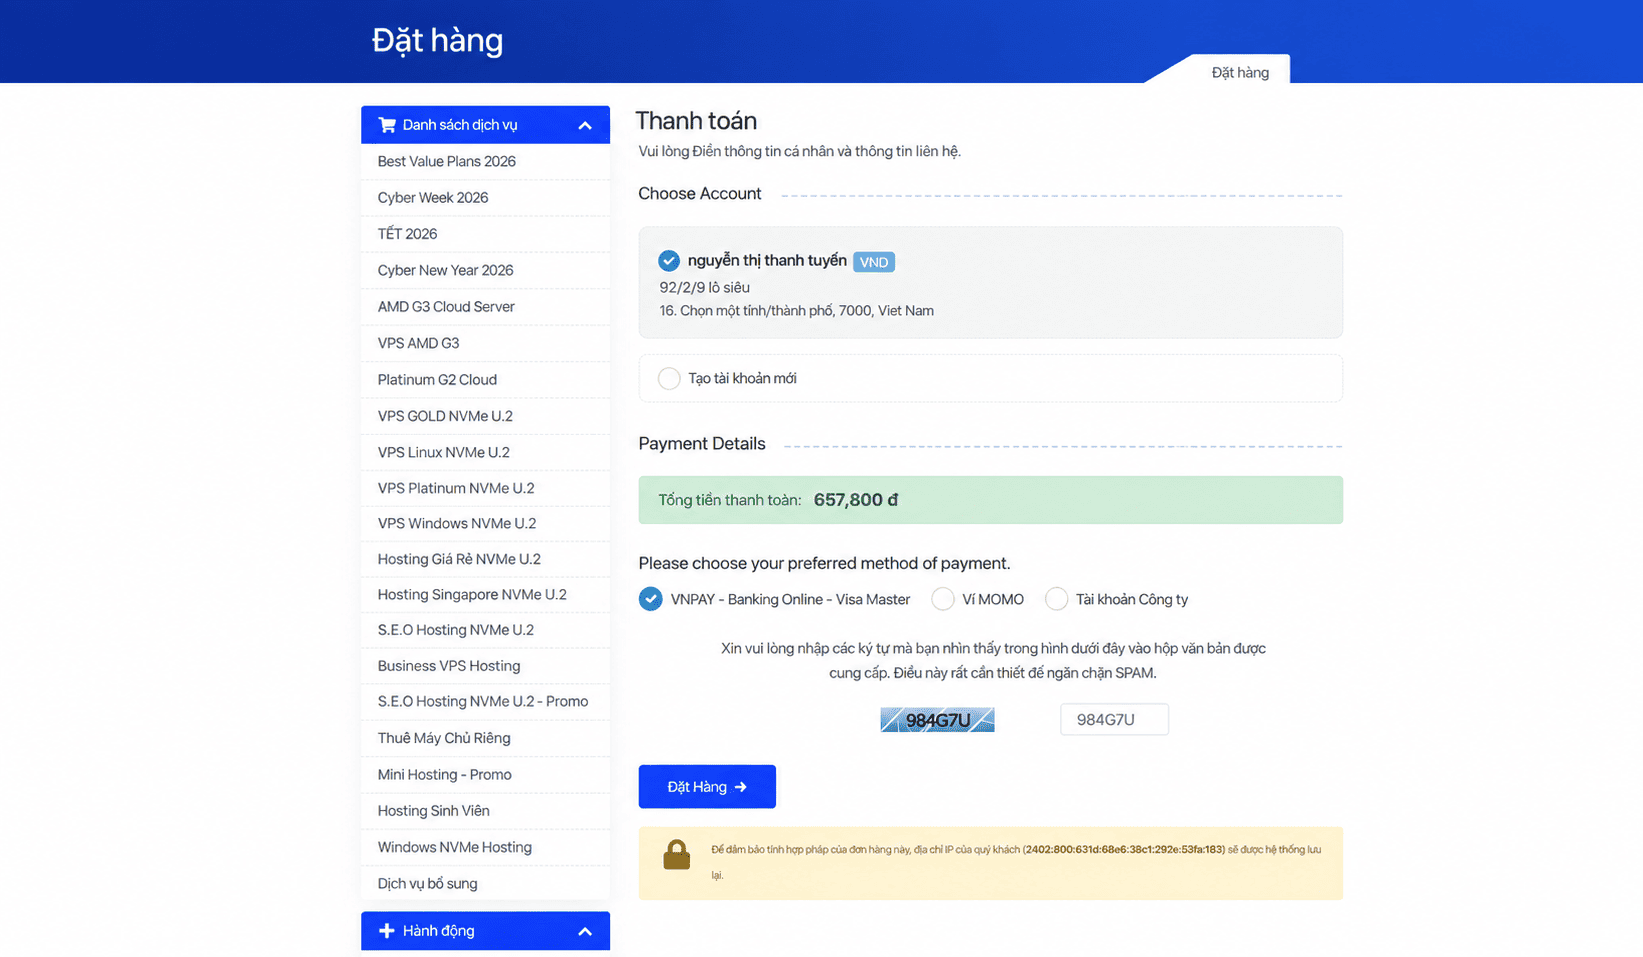The width and height of the screenshot is (1643, 957).
Task: Click the plus icon beside Hành động
Action: [x=386, y=931]
